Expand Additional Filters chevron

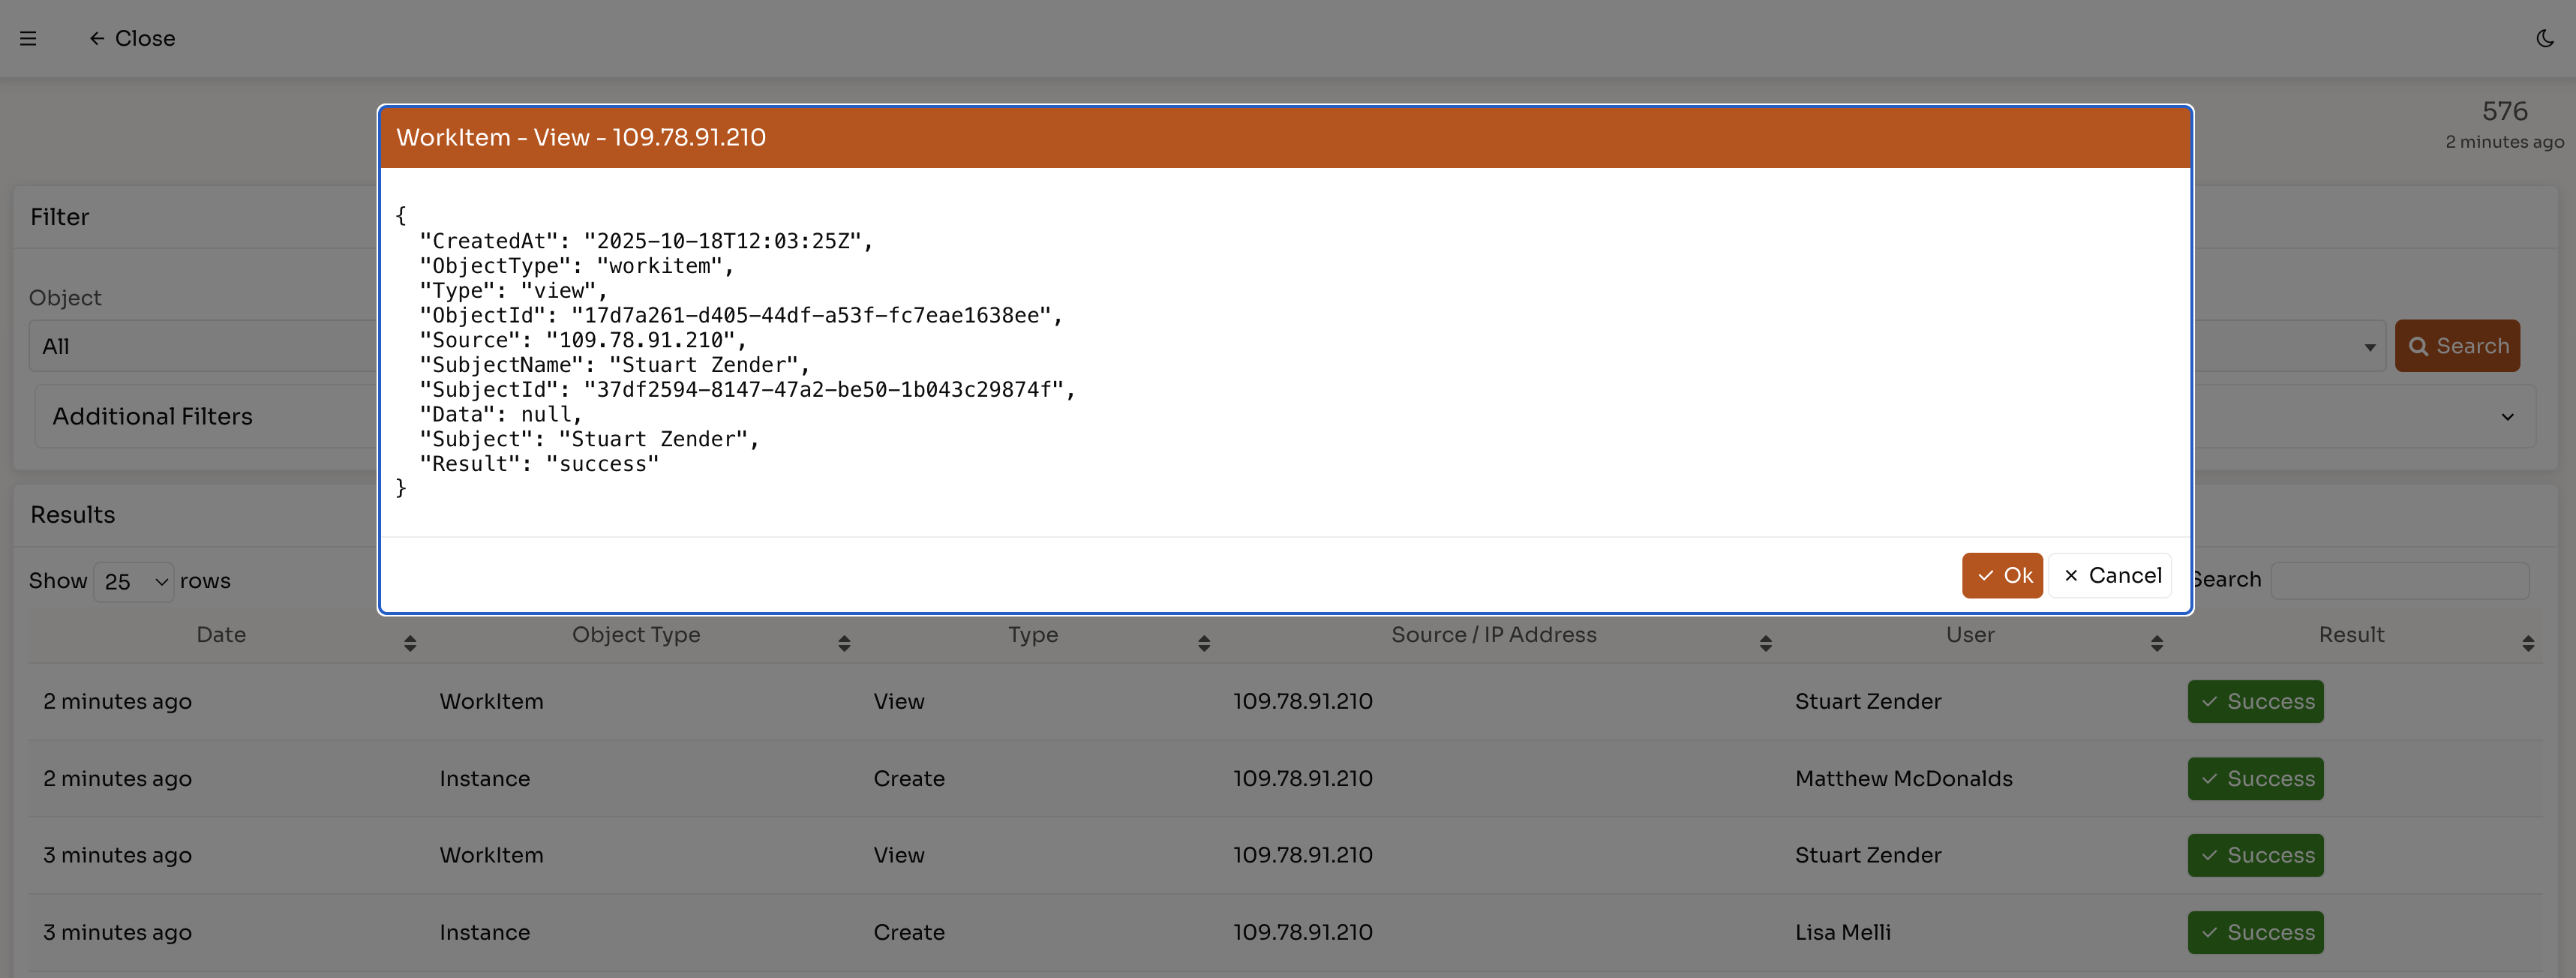click(2507, 417)
